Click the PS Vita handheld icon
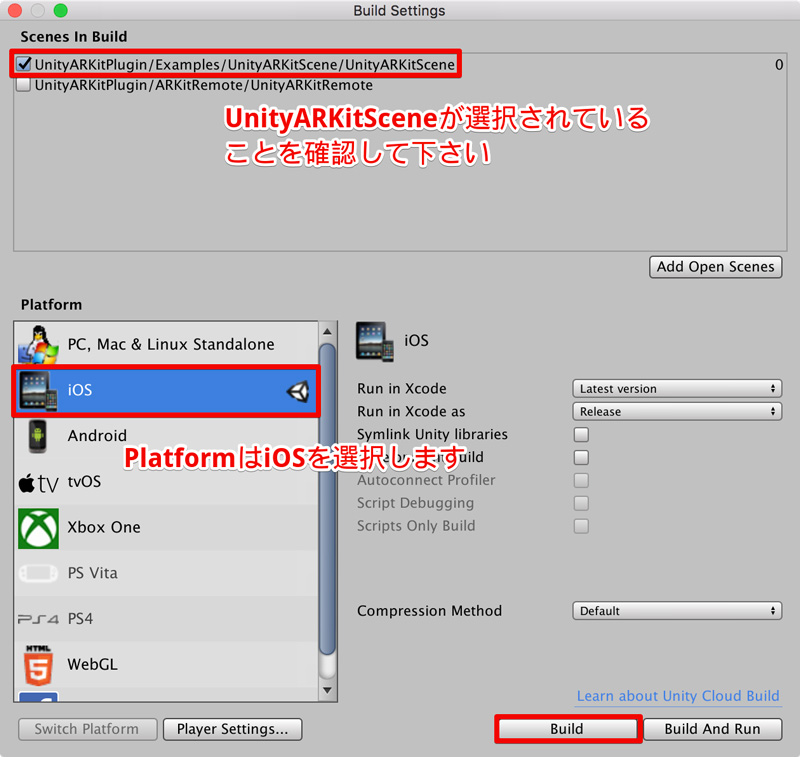 click(38, 573)
